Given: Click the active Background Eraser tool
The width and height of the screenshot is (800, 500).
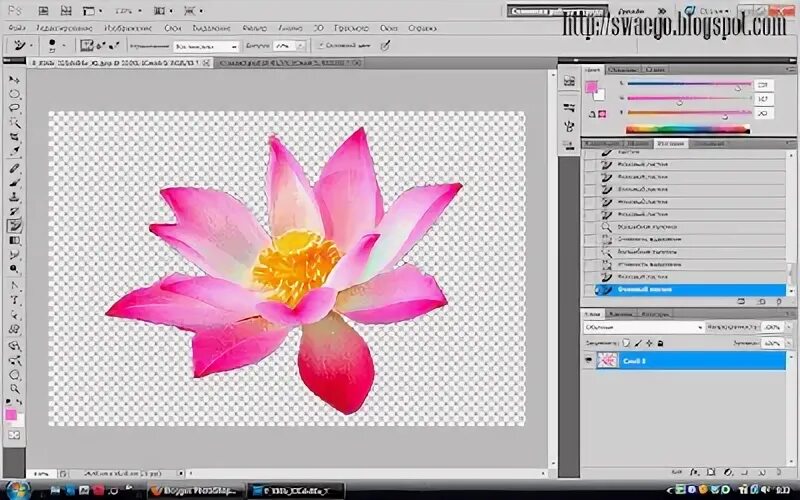Looking at the screenshot, I should pos(14,226).
